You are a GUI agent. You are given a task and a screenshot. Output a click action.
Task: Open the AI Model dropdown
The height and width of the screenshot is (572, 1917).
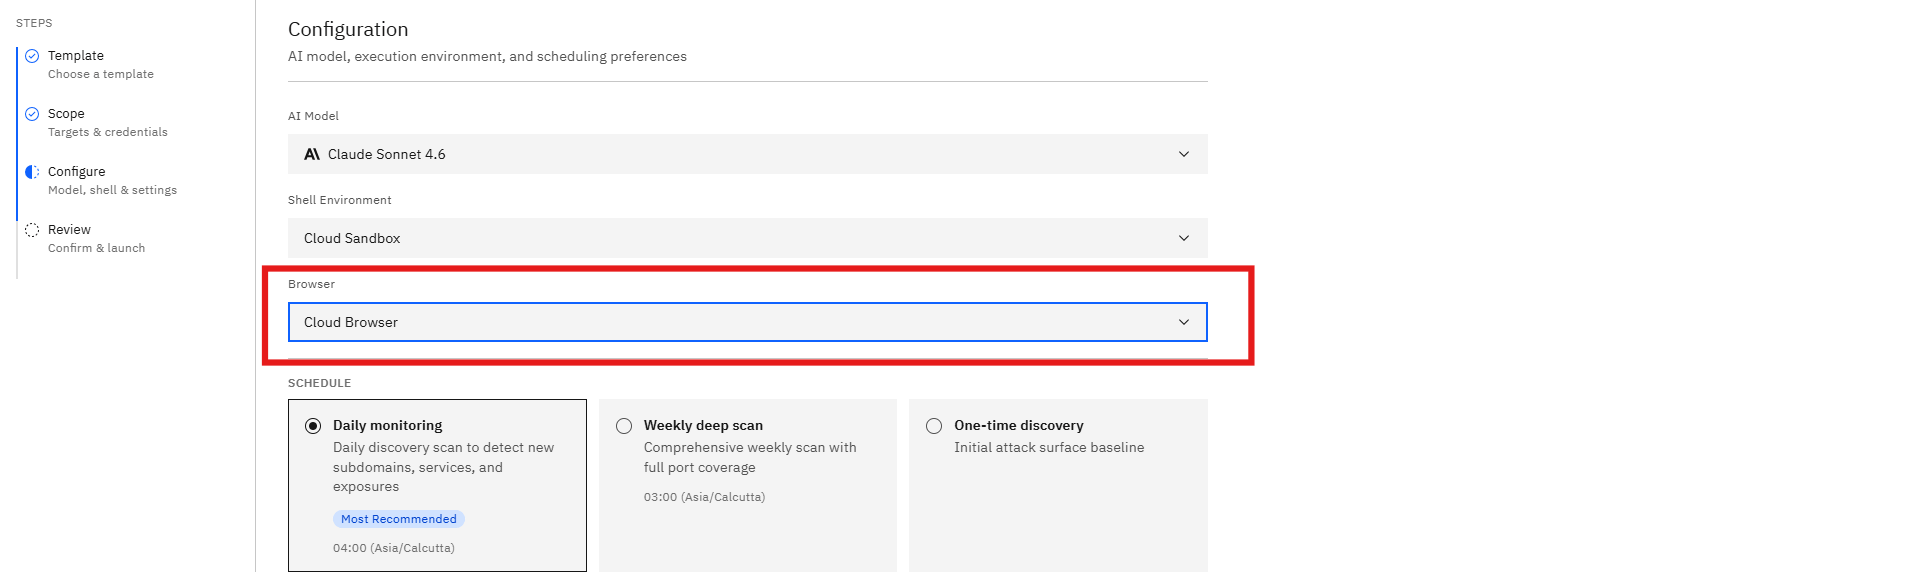(x=747, y=154)
